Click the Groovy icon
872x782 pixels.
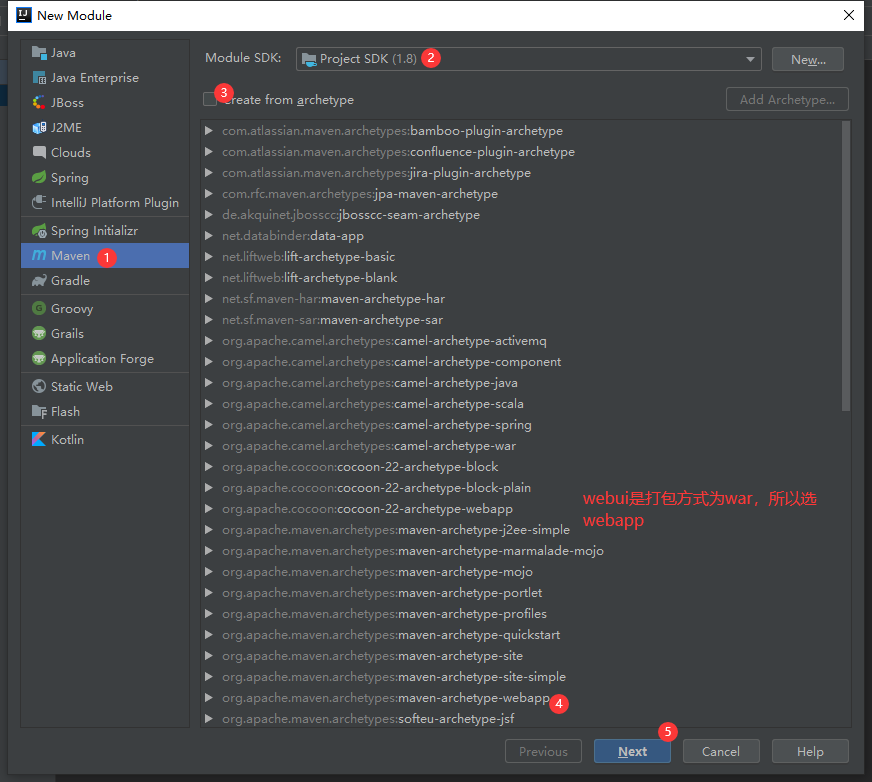pos(39,309)
